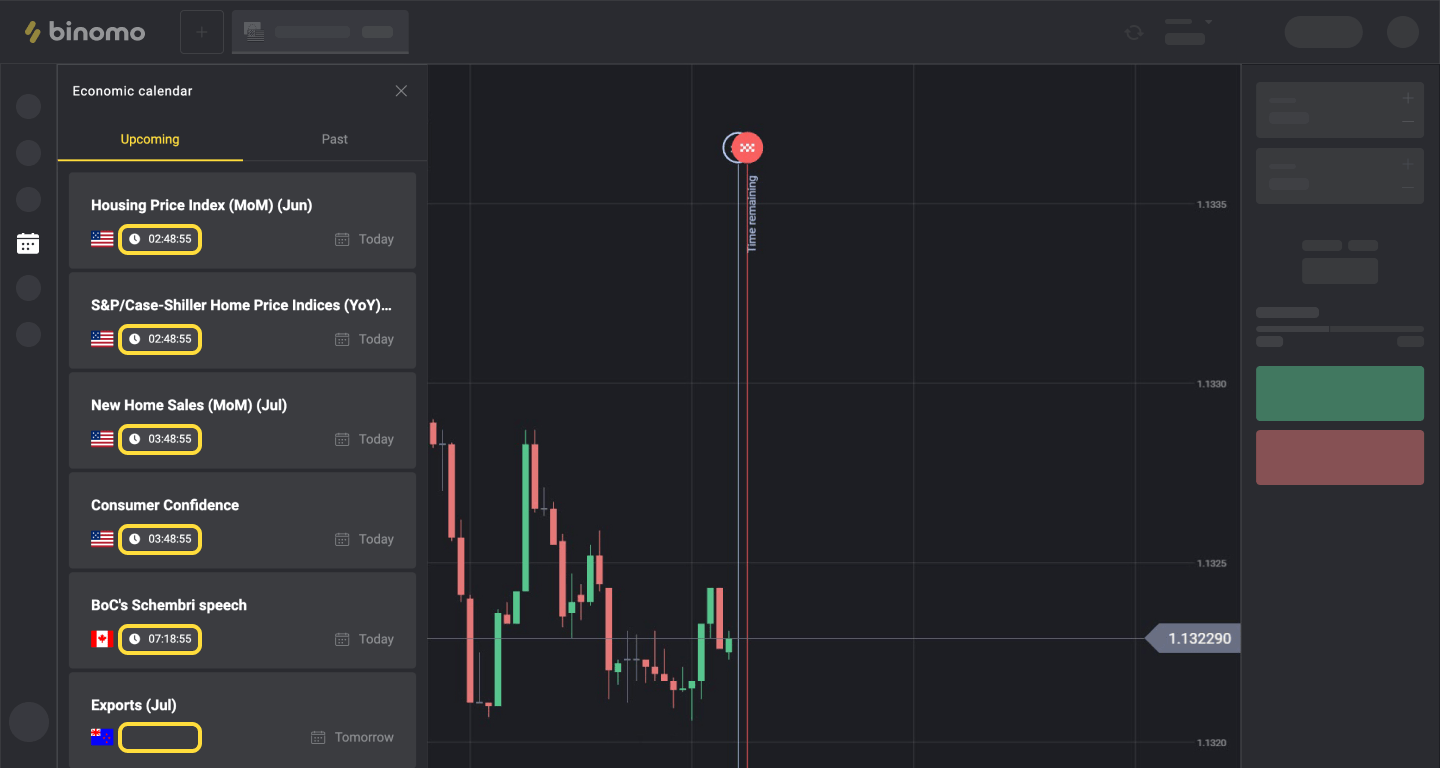The image size is (1440, 768).
Task: Click the Canada flag on BoC's Schembri speech
Action: click(102, 639)
